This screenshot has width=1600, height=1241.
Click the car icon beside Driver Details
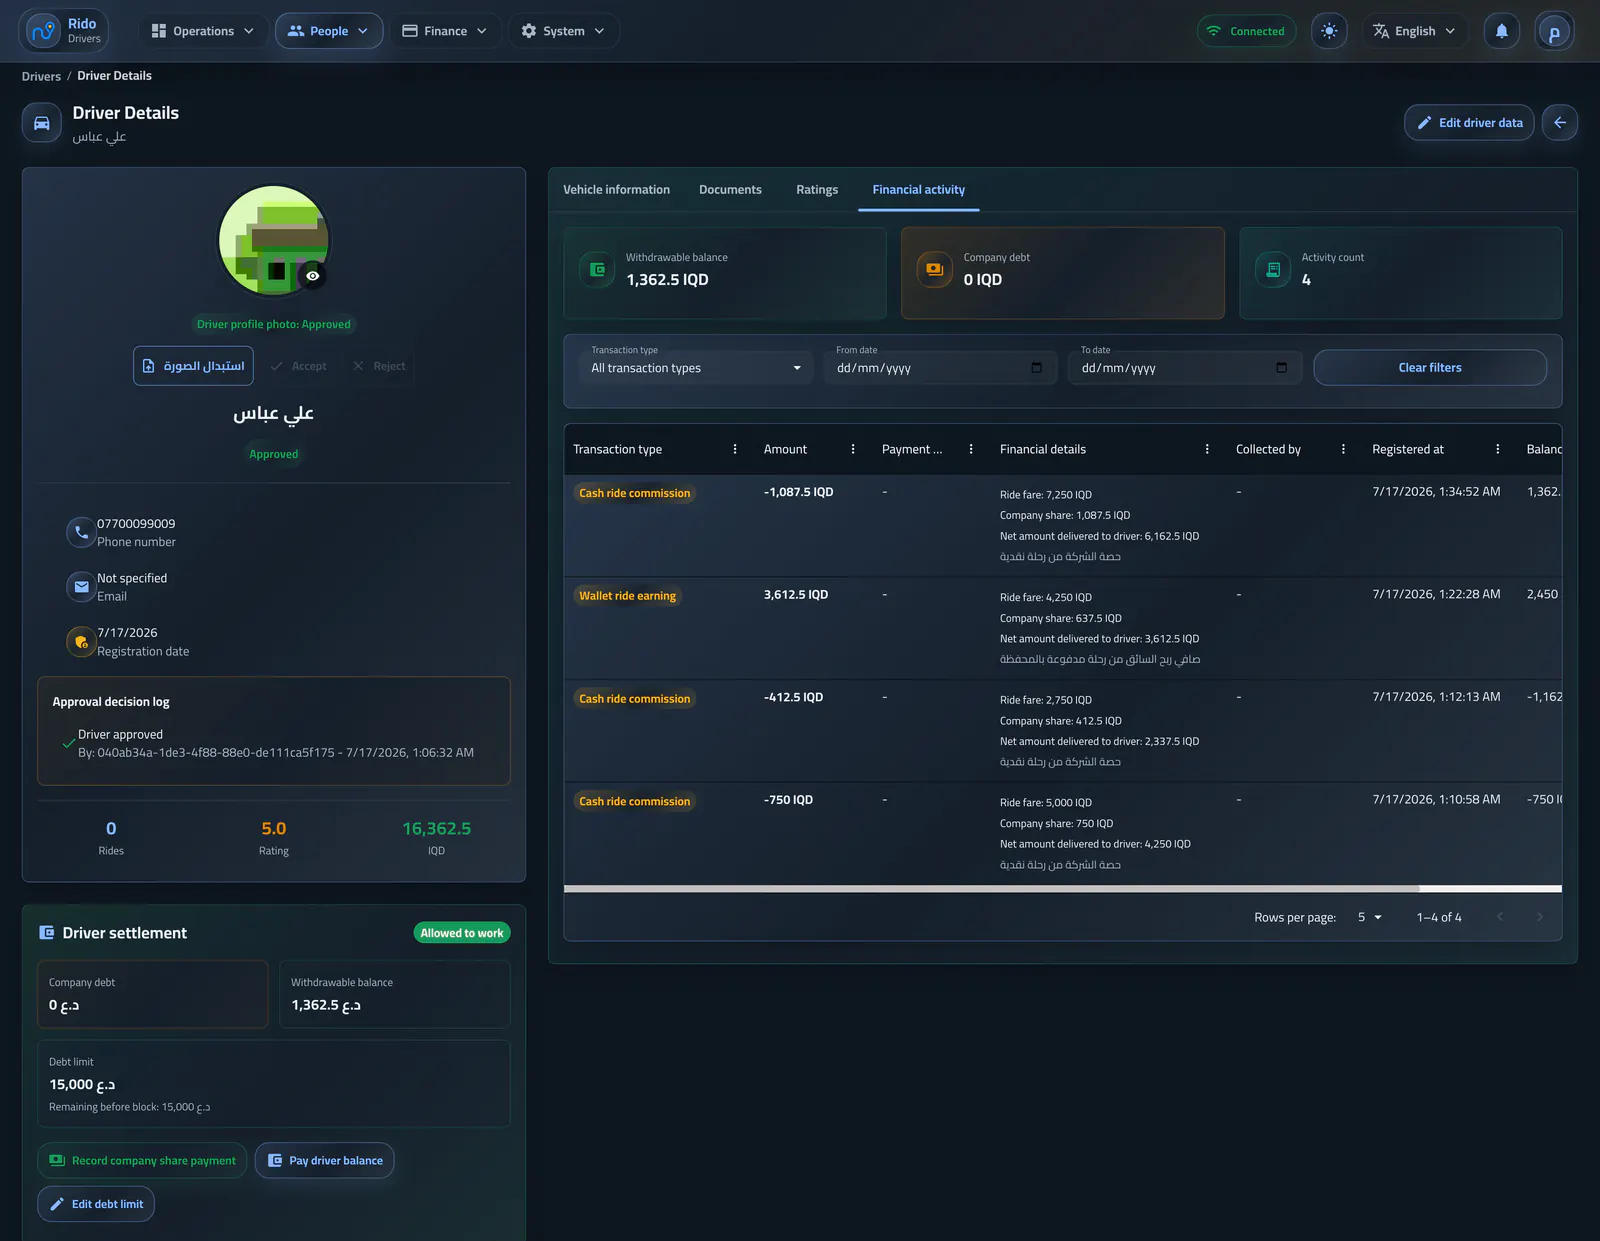pos(42,123)
